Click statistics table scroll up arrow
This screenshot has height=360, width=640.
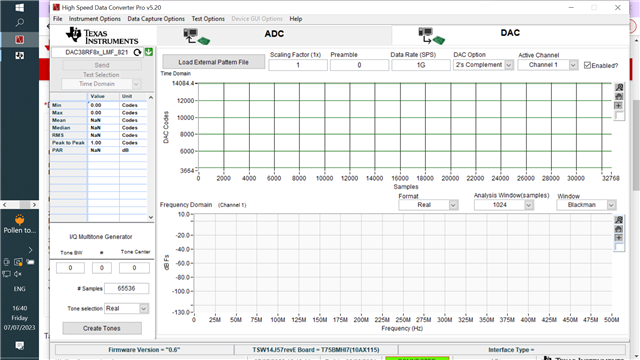(151, 97)
